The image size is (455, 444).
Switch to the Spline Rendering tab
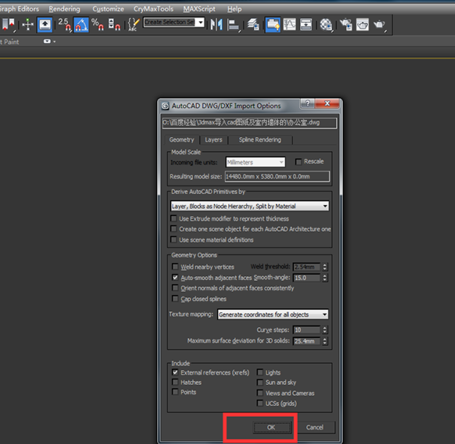tap(260, 140)
